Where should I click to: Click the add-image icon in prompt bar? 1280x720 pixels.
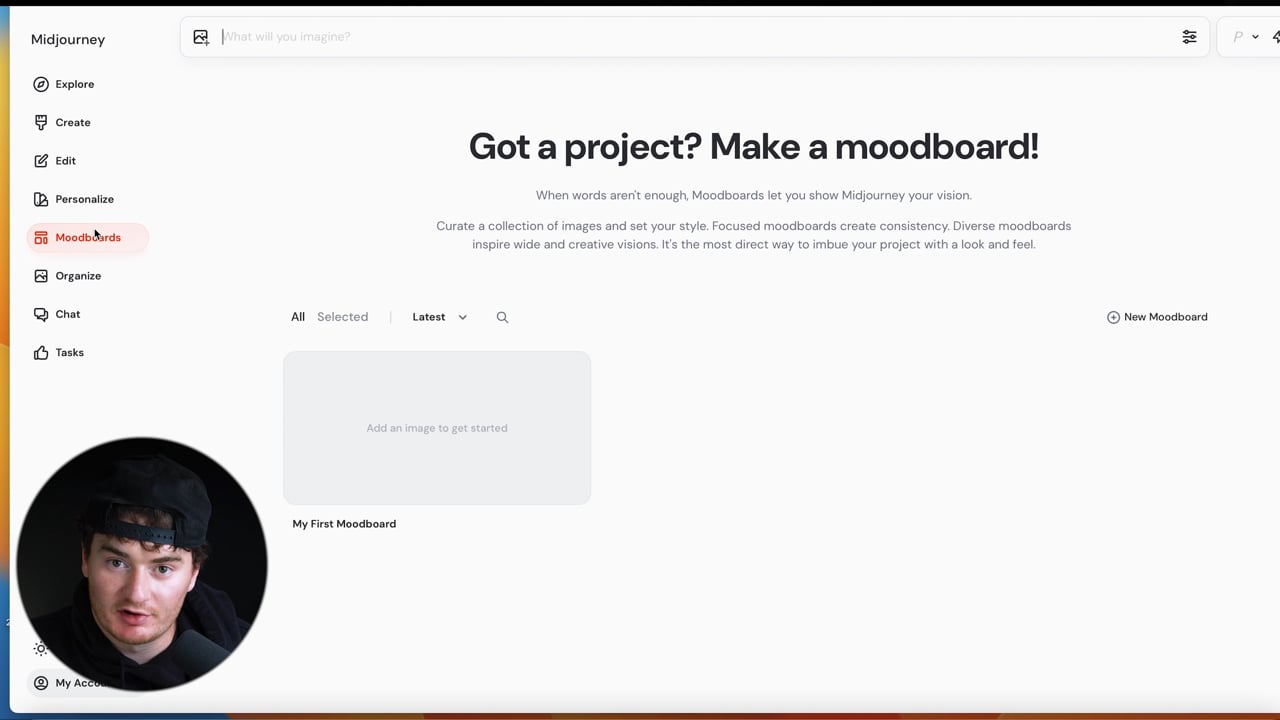tap(201, 37)
